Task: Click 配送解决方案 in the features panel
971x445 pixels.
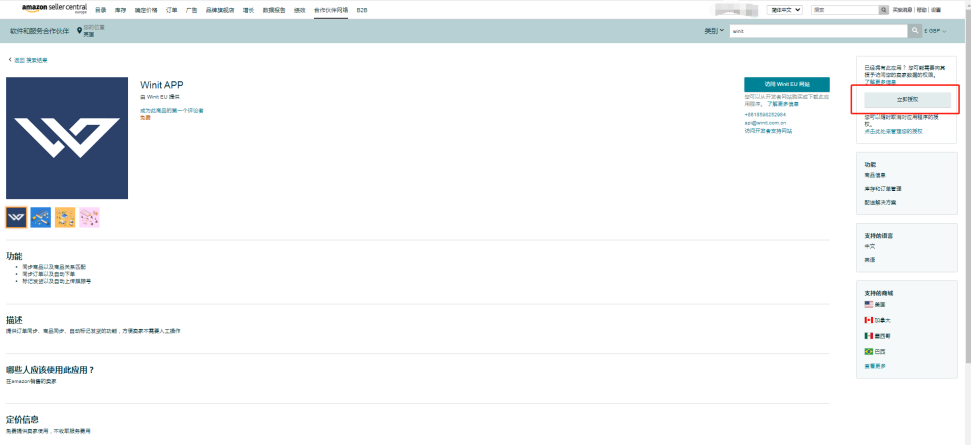Action: coord(880,202)
